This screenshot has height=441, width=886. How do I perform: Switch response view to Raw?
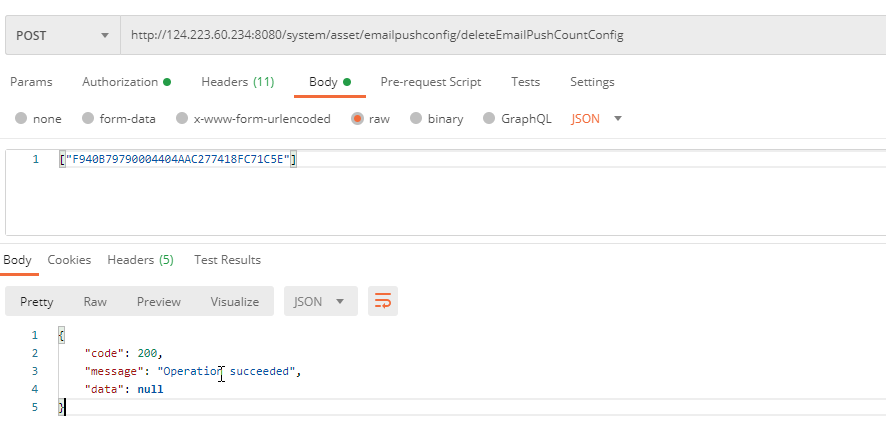tap(95, 301)
